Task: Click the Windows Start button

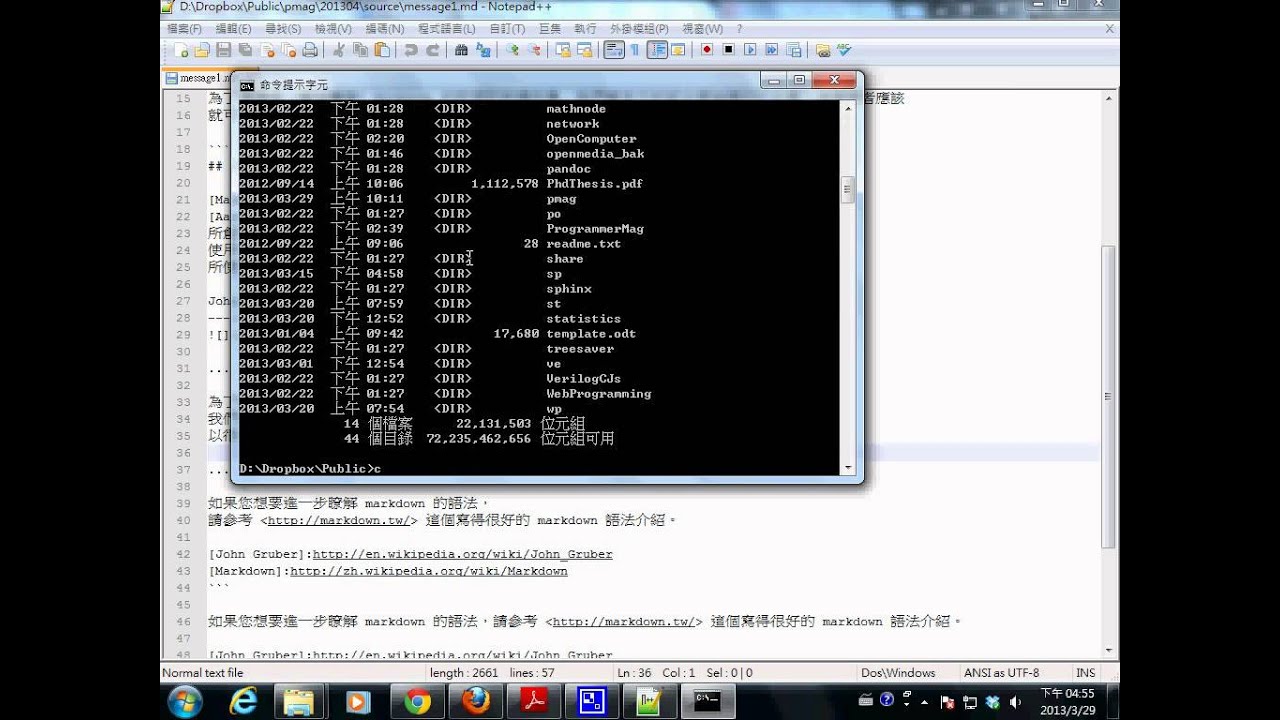Action: click(184, 702)
